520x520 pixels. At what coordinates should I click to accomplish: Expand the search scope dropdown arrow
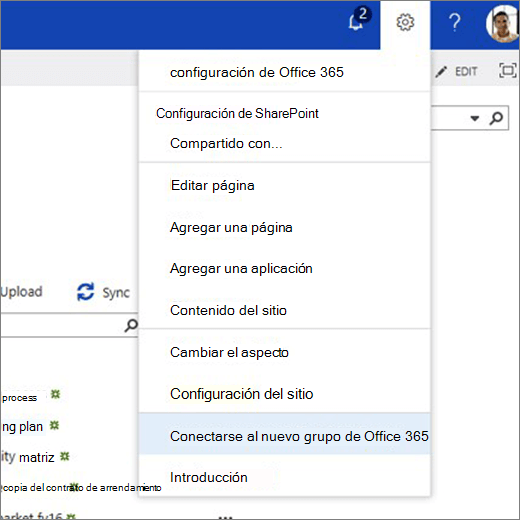pyautogui.click(x=474, y=118)
